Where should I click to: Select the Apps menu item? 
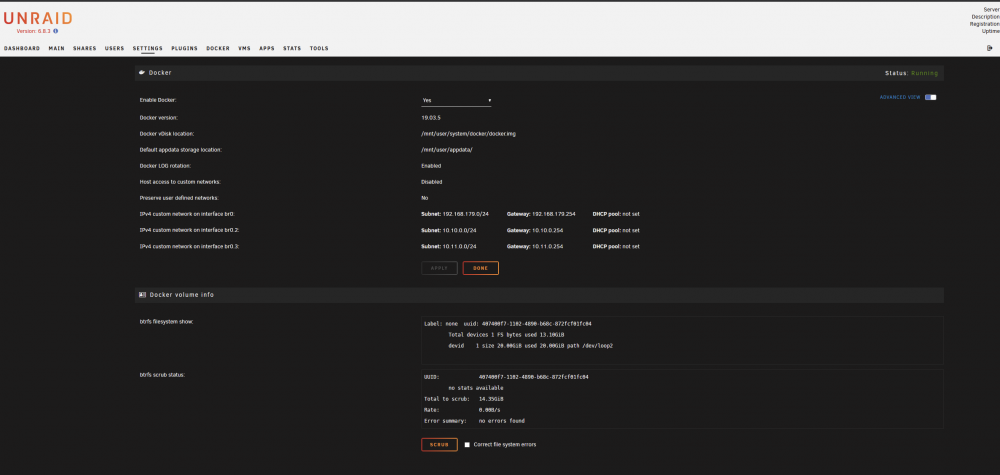pyautogui.click(x=267, y=48)
